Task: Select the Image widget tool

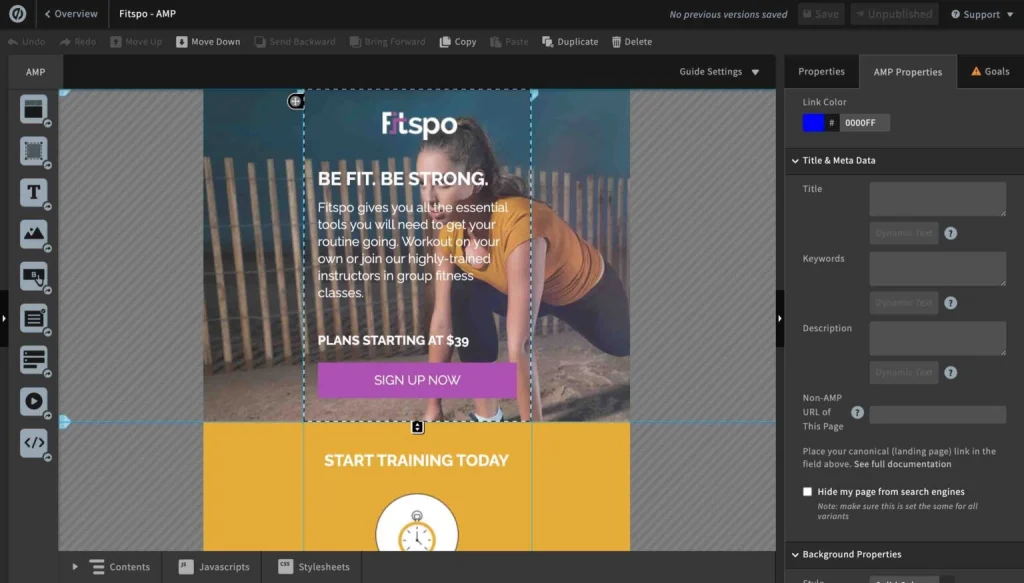Action: click(x=33, y=235)
